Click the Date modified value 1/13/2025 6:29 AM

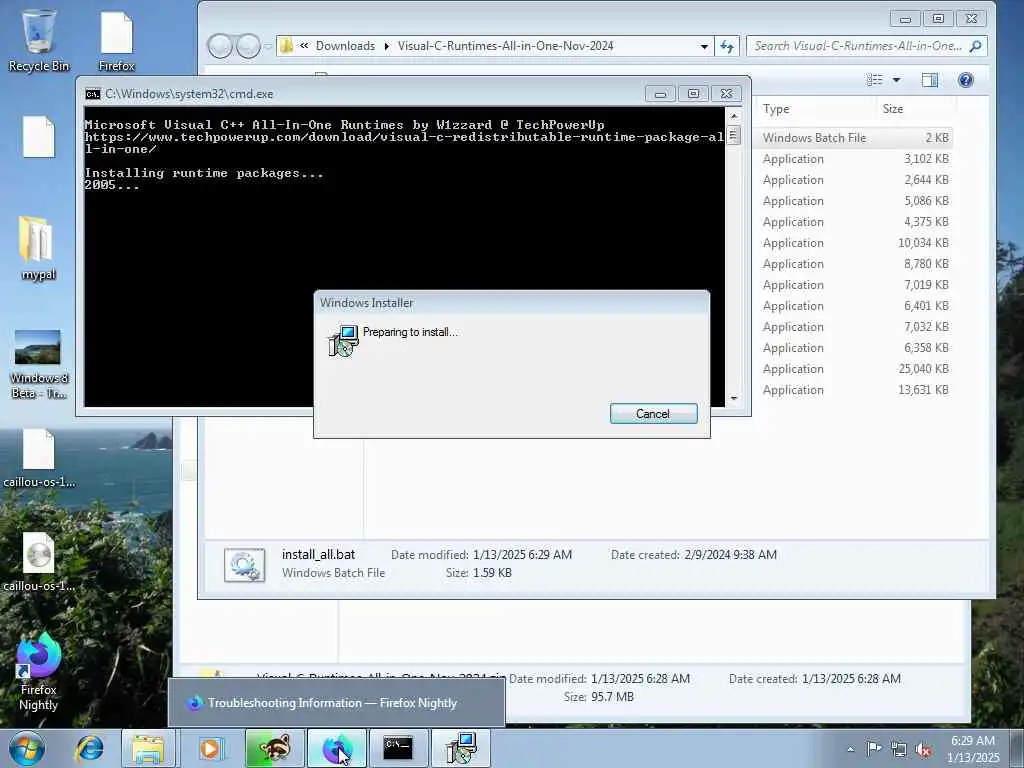click(x=522, y=554)
